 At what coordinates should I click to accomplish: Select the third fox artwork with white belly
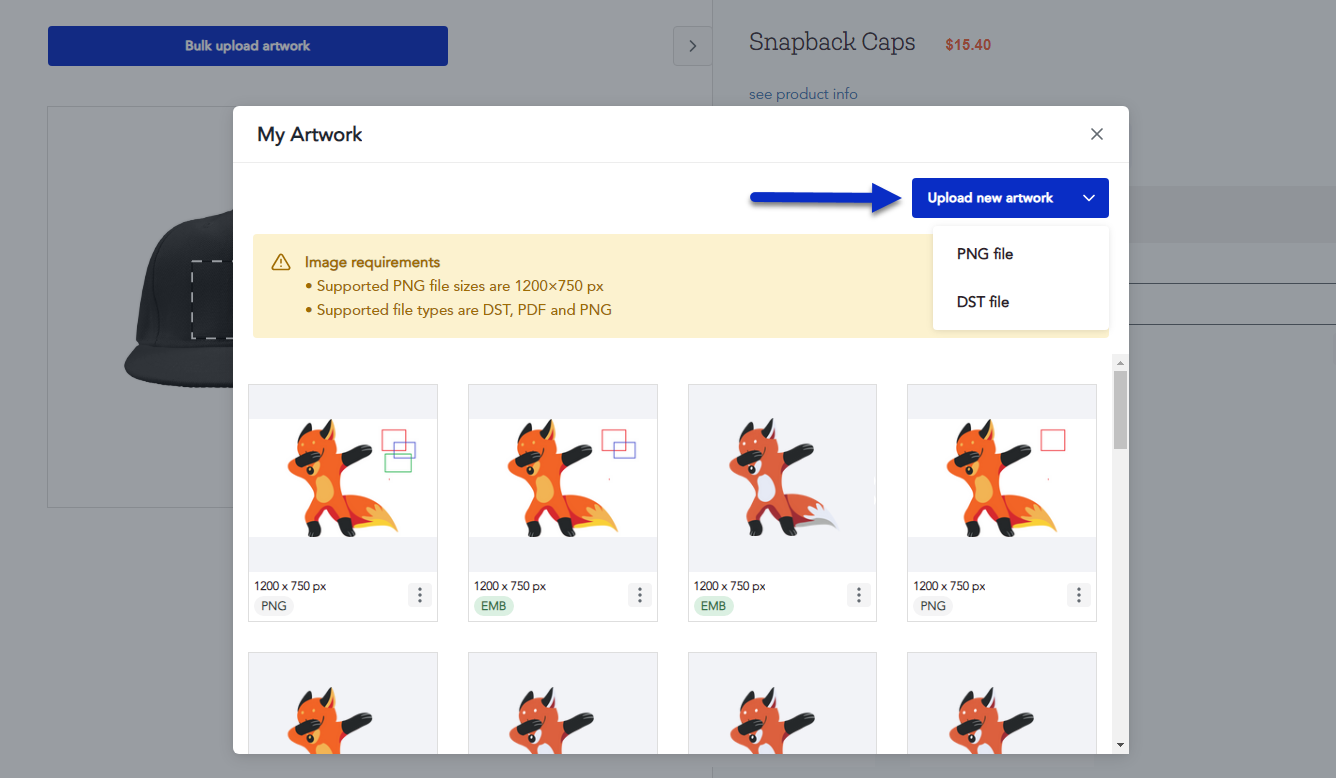(x=782, y=478)
